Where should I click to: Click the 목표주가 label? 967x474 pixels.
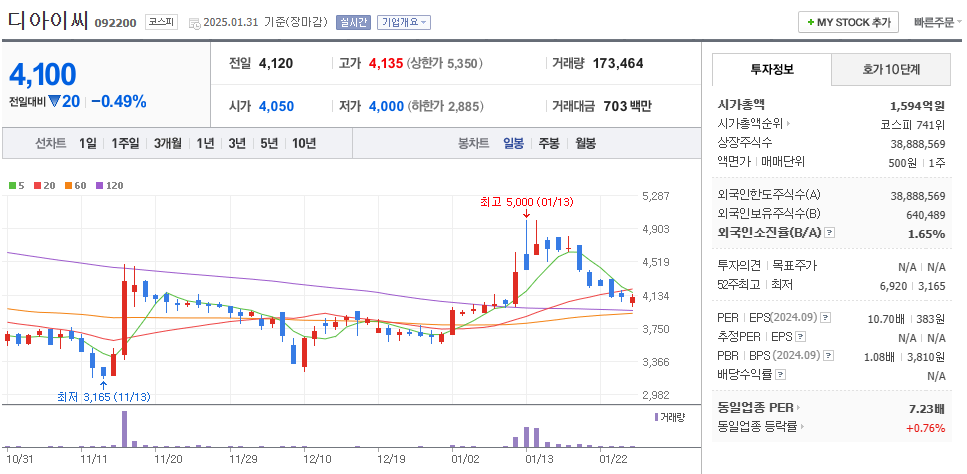(795, 266)
